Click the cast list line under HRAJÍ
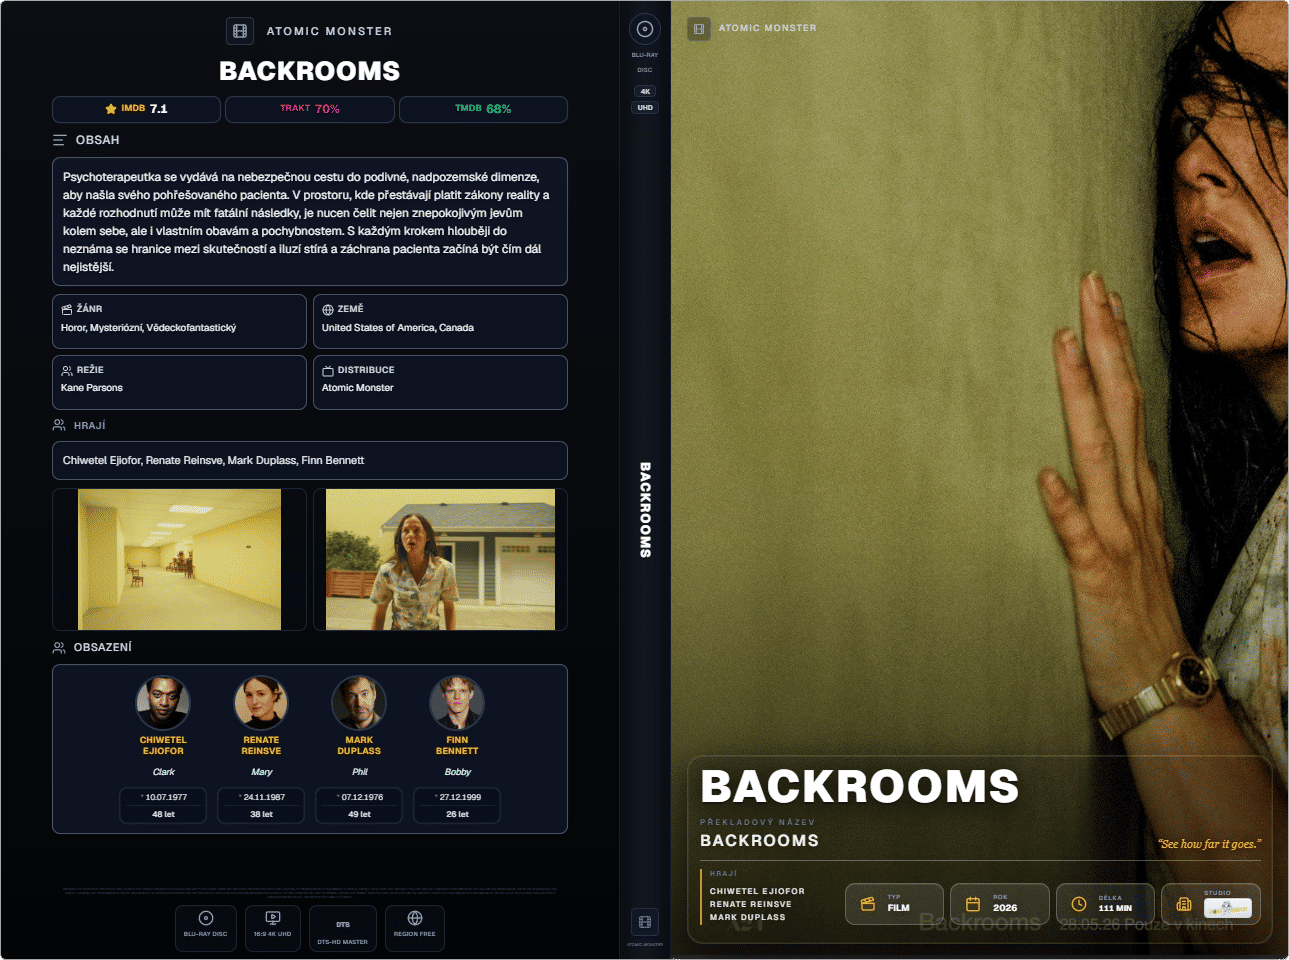Viewport: 1289px width, 960px height. (310, 460)
